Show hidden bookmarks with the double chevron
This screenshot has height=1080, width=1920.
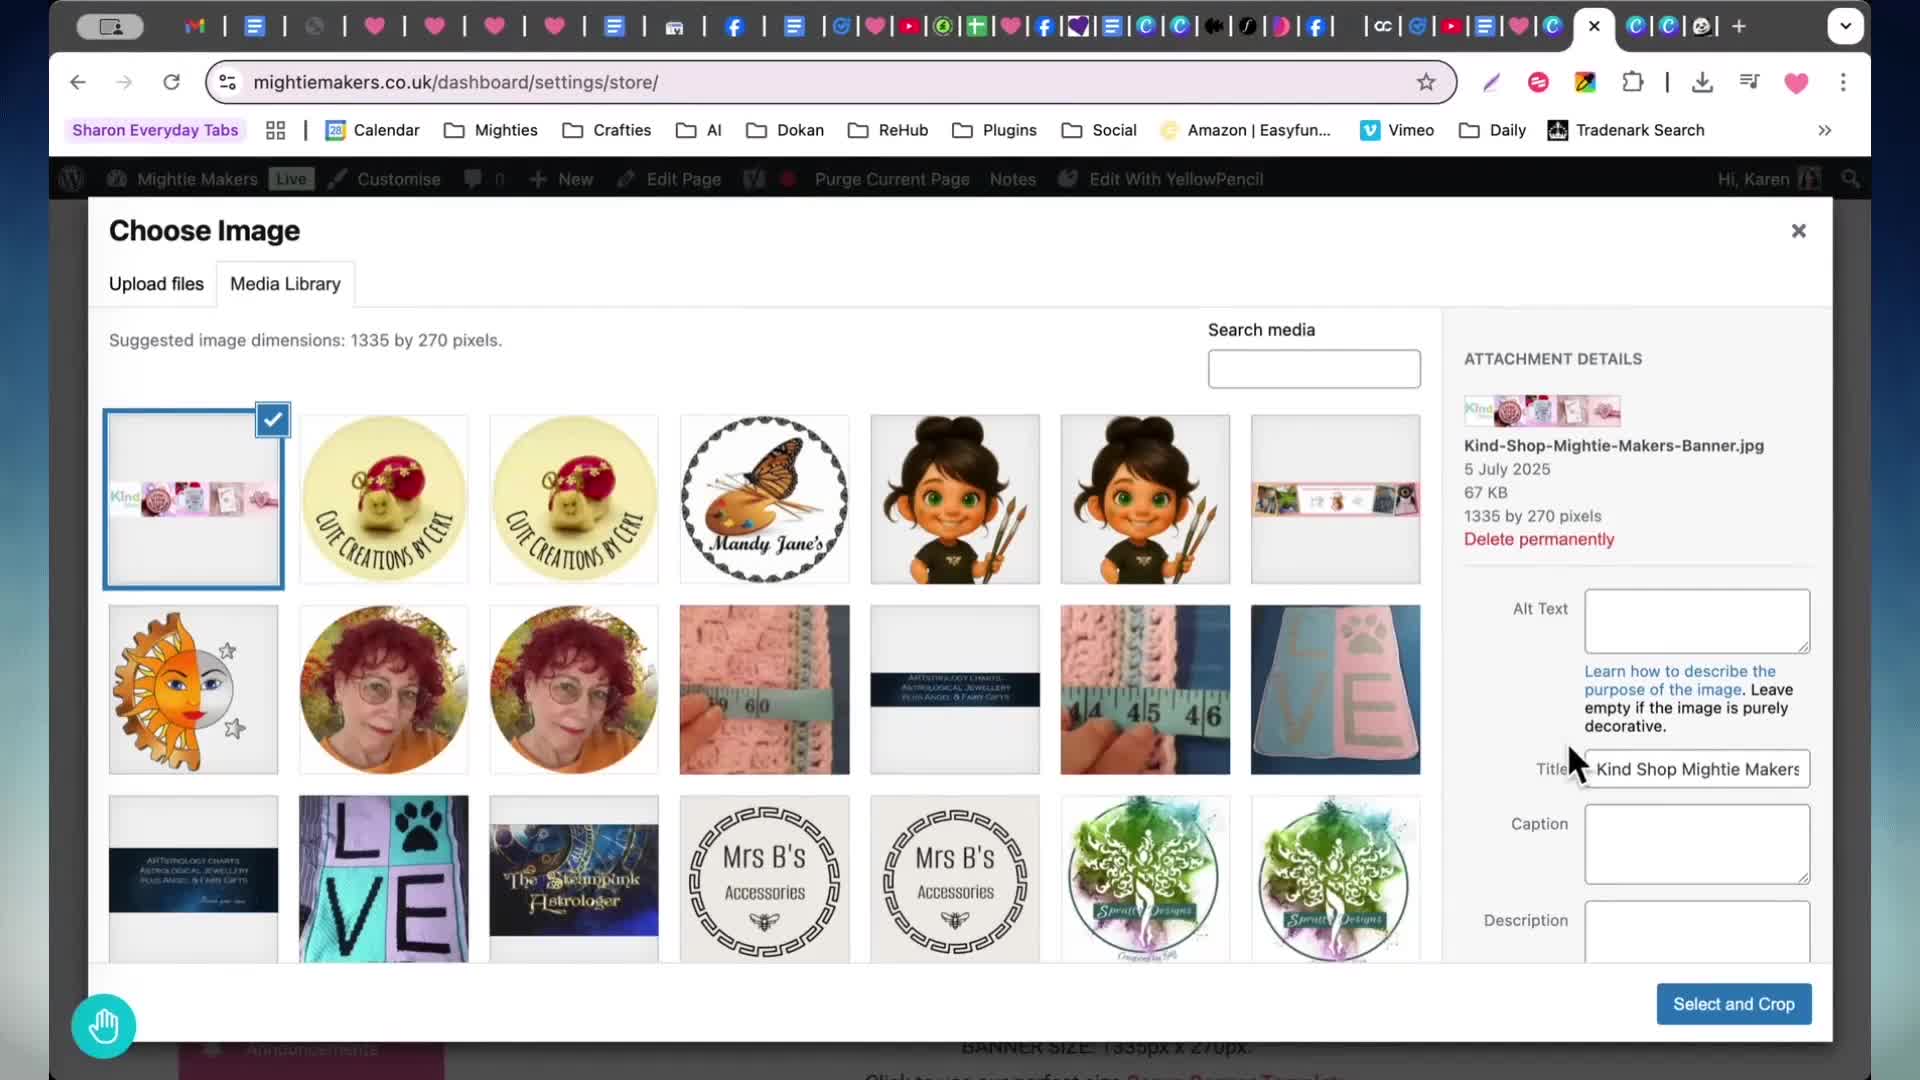tap(1825, 130)
